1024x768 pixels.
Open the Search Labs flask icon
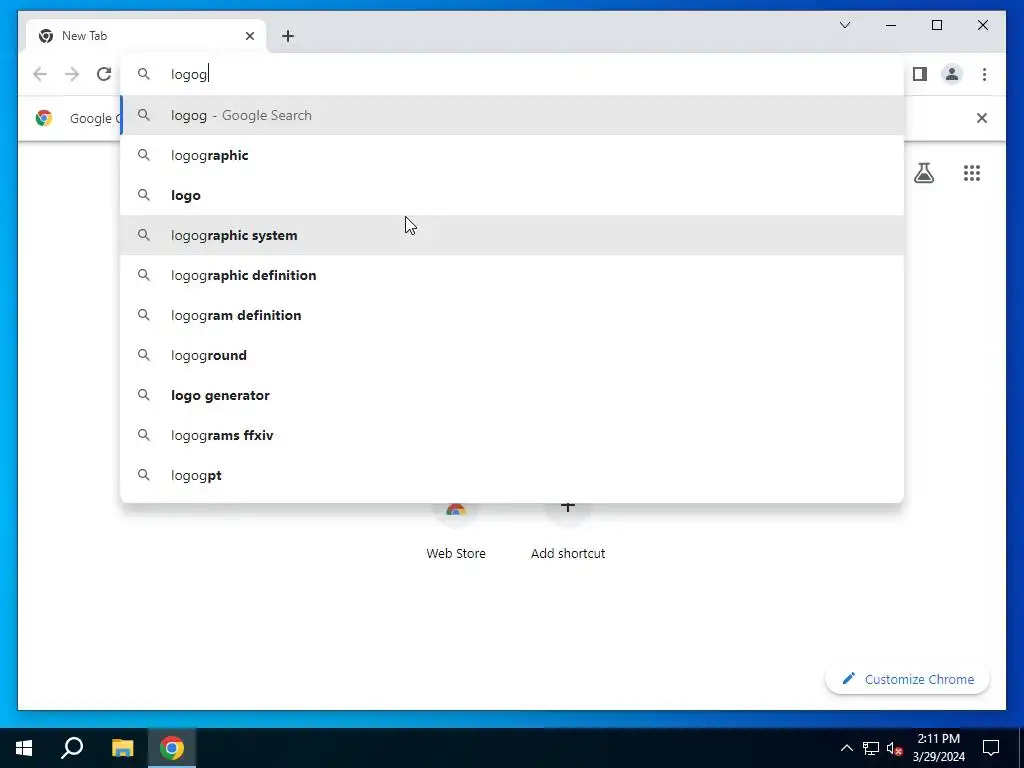[x=924, y=173]
